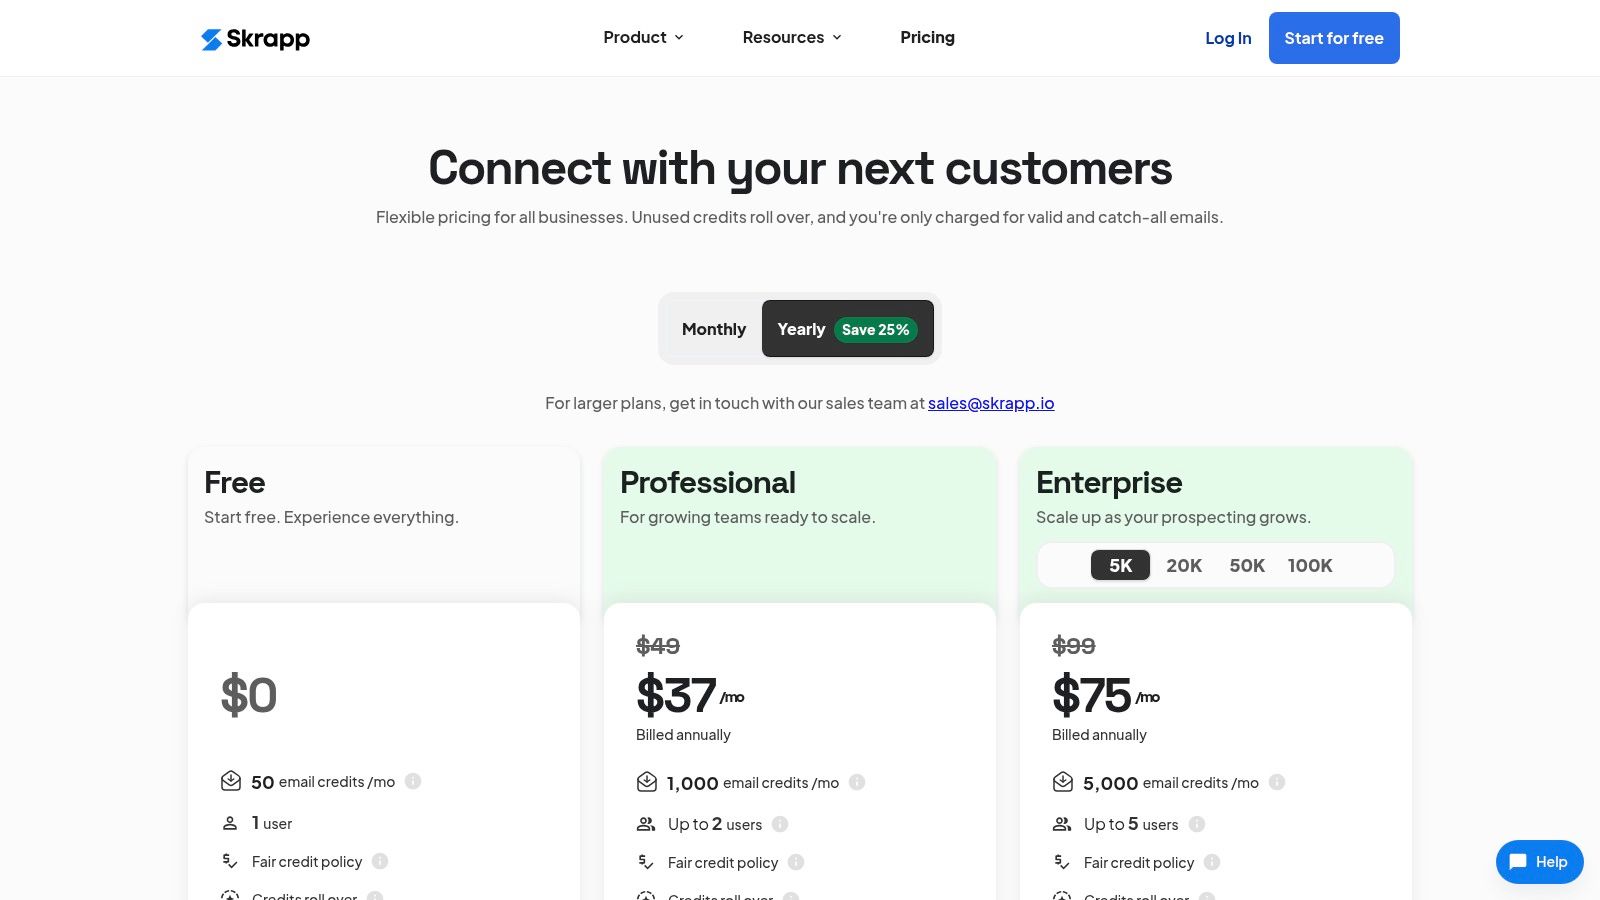
Task: Email sales@skrapp.io via the link
Action: (x=991, y=403)
